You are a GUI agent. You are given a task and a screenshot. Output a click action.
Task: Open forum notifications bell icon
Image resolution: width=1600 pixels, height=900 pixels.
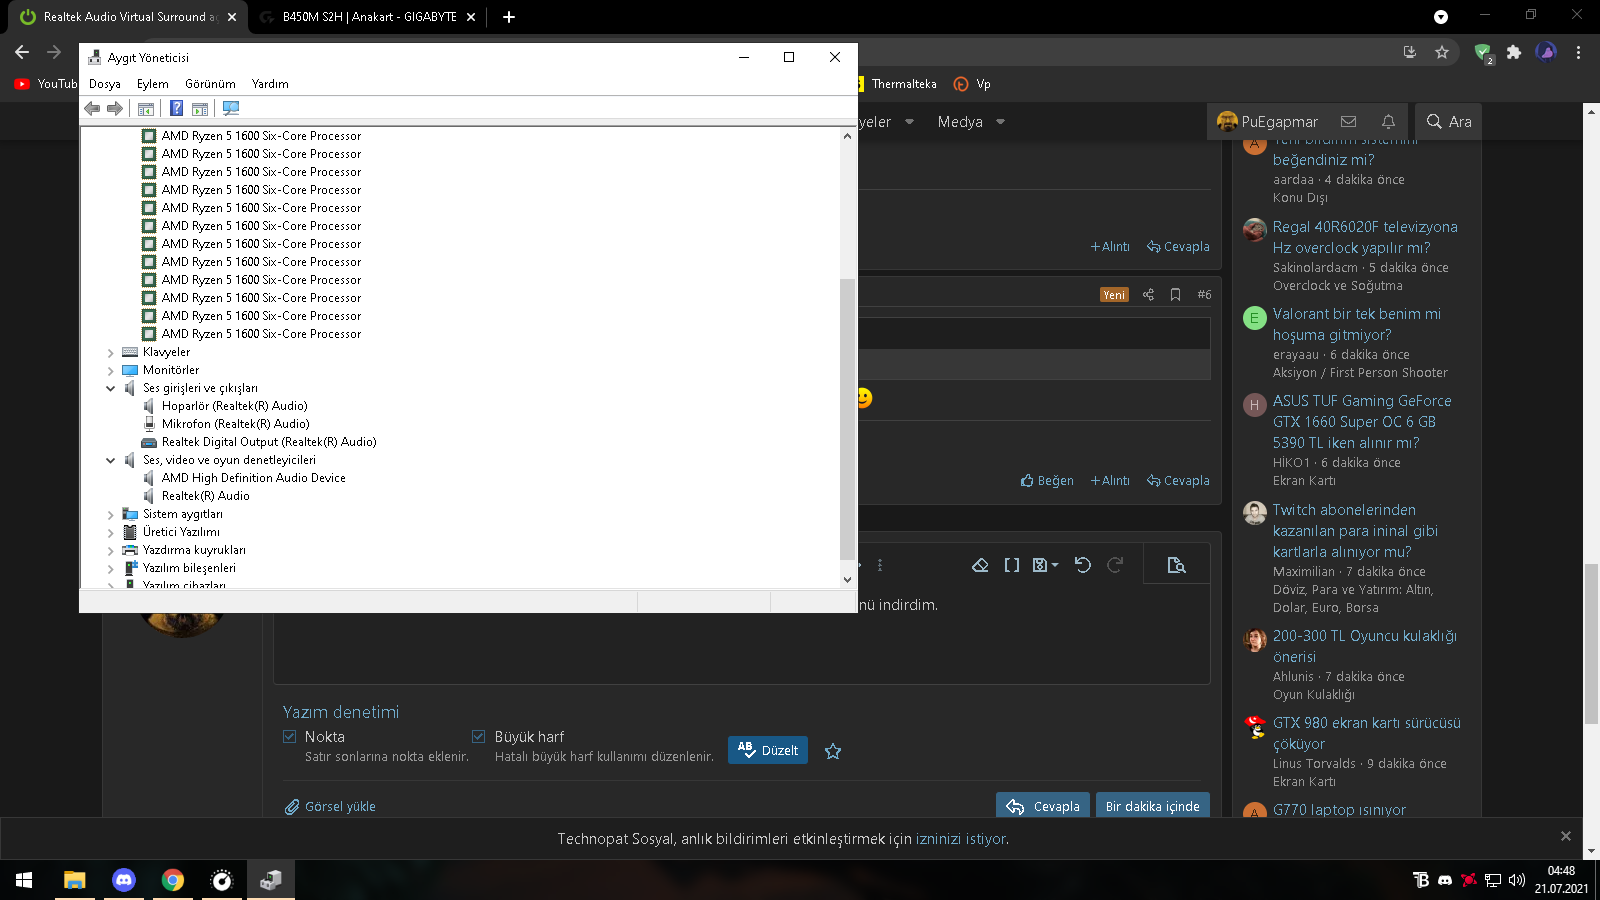(1388, 121)
